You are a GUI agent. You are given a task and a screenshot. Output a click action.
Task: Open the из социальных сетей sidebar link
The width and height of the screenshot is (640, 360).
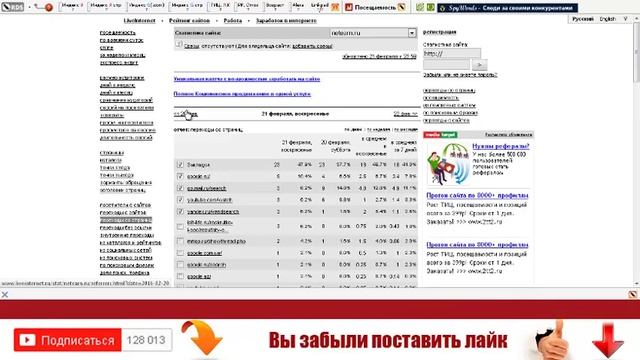pos(125,250)
